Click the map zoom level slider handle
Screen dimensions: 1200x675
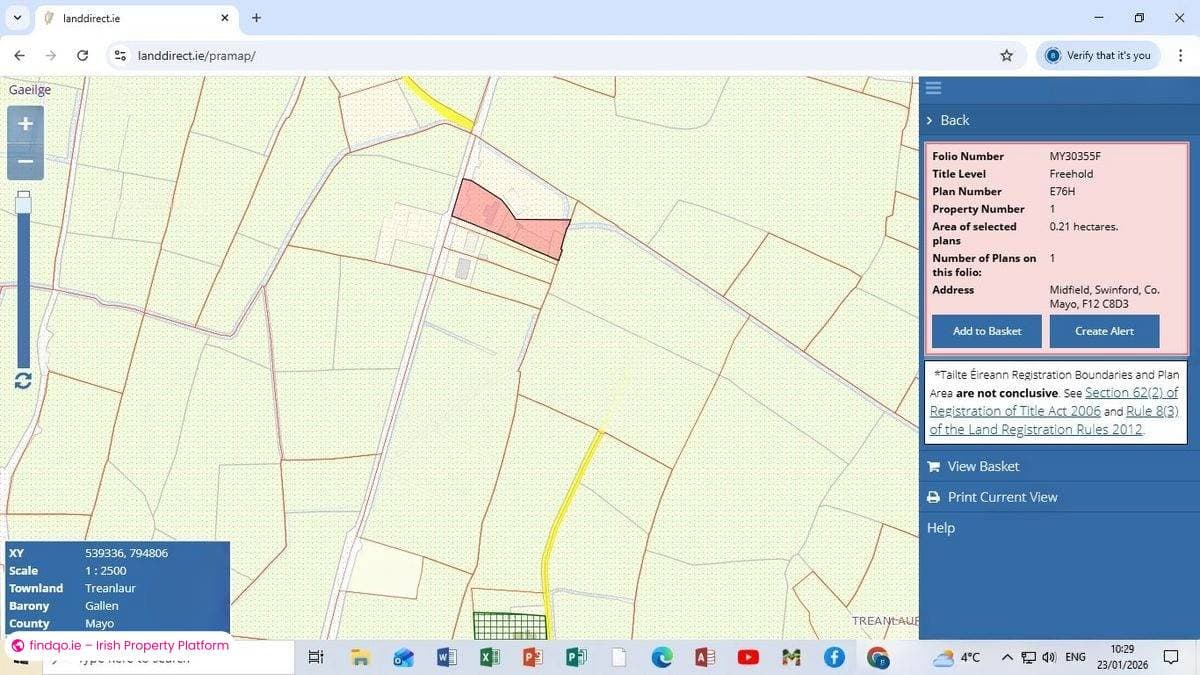[x=23, y=203]
